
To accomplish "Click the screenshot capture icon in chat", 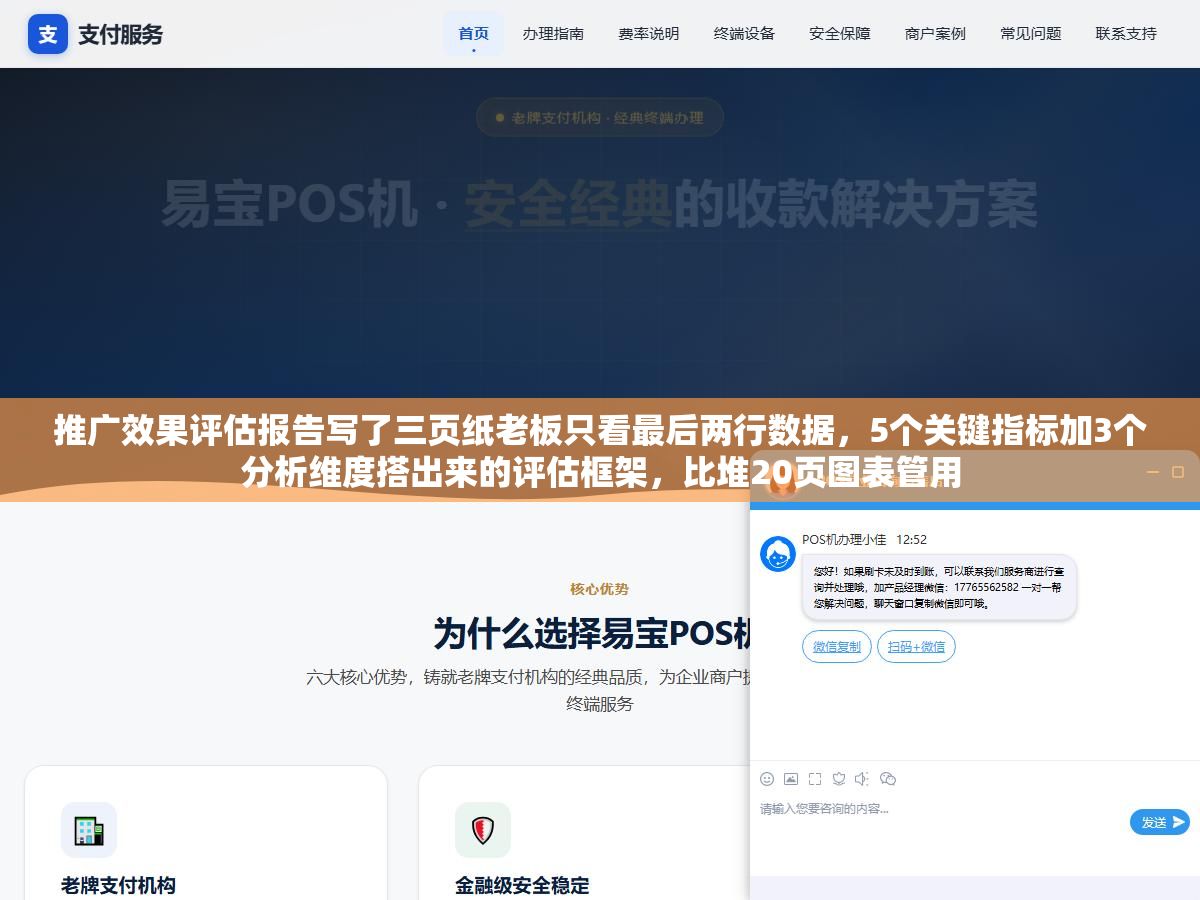I will coord(815,779).
